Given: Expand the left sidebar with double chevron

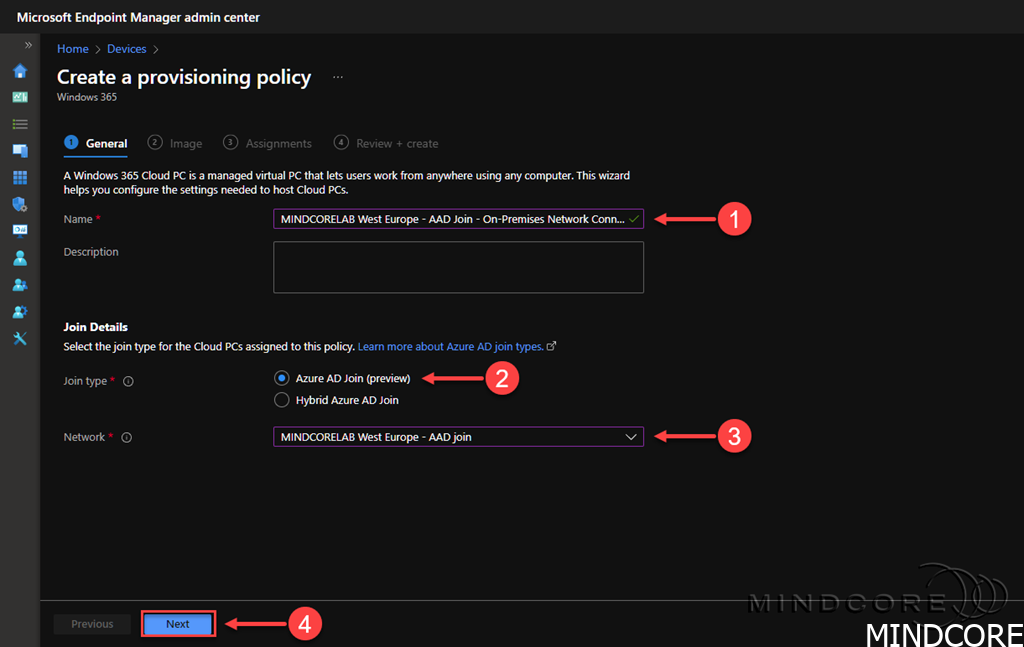Looking at the screenshot, I should (28, 45).
